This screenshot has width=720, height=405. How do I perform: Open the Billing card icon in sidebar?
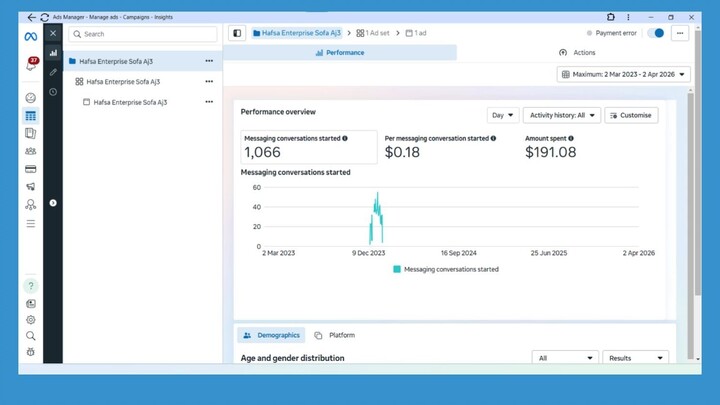coord(31,169)
